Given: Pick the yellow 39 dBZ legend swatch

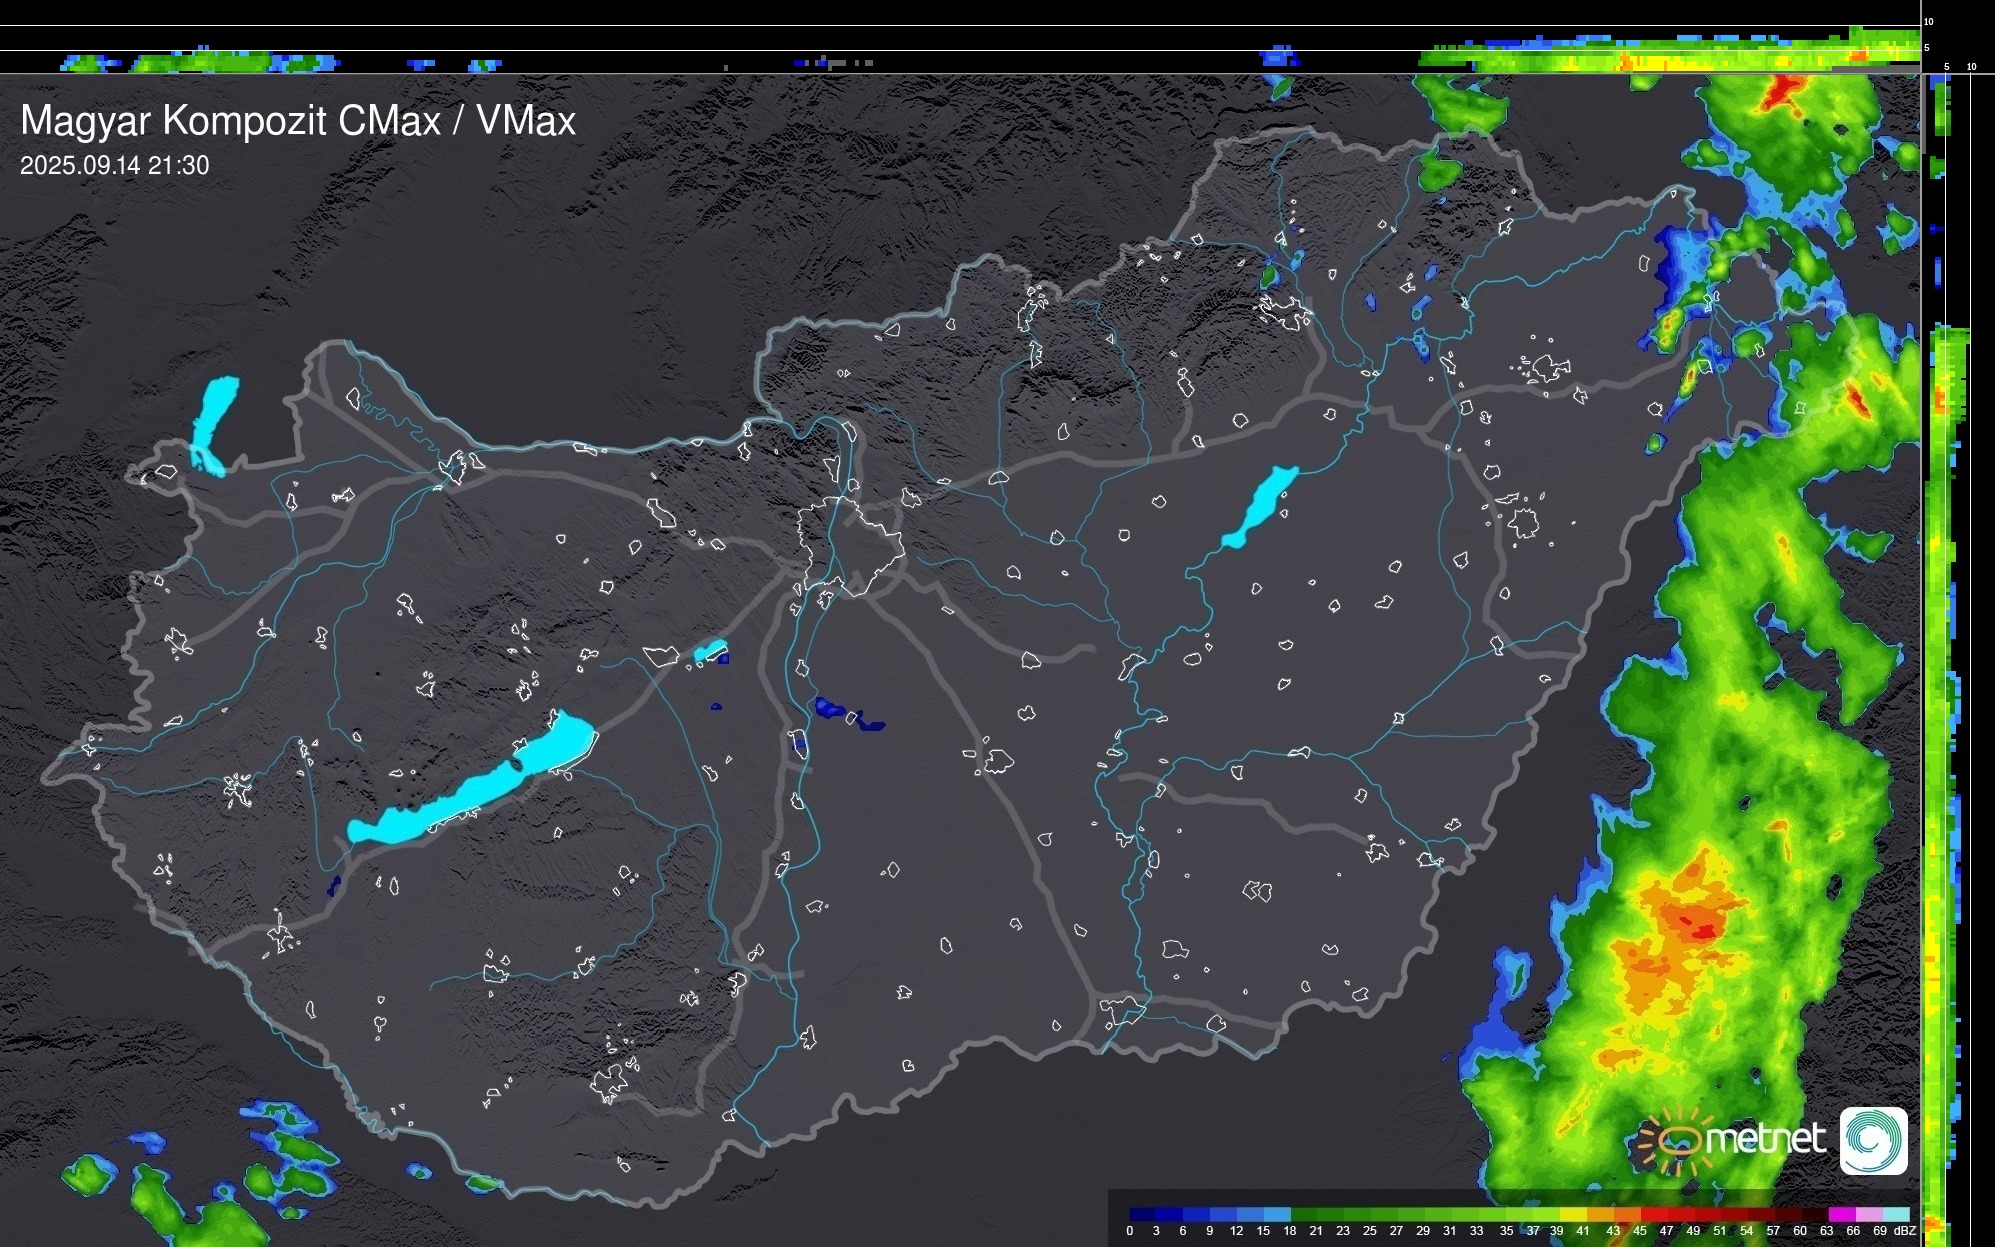Looking at the screenshot, I should (1574, 1214).
